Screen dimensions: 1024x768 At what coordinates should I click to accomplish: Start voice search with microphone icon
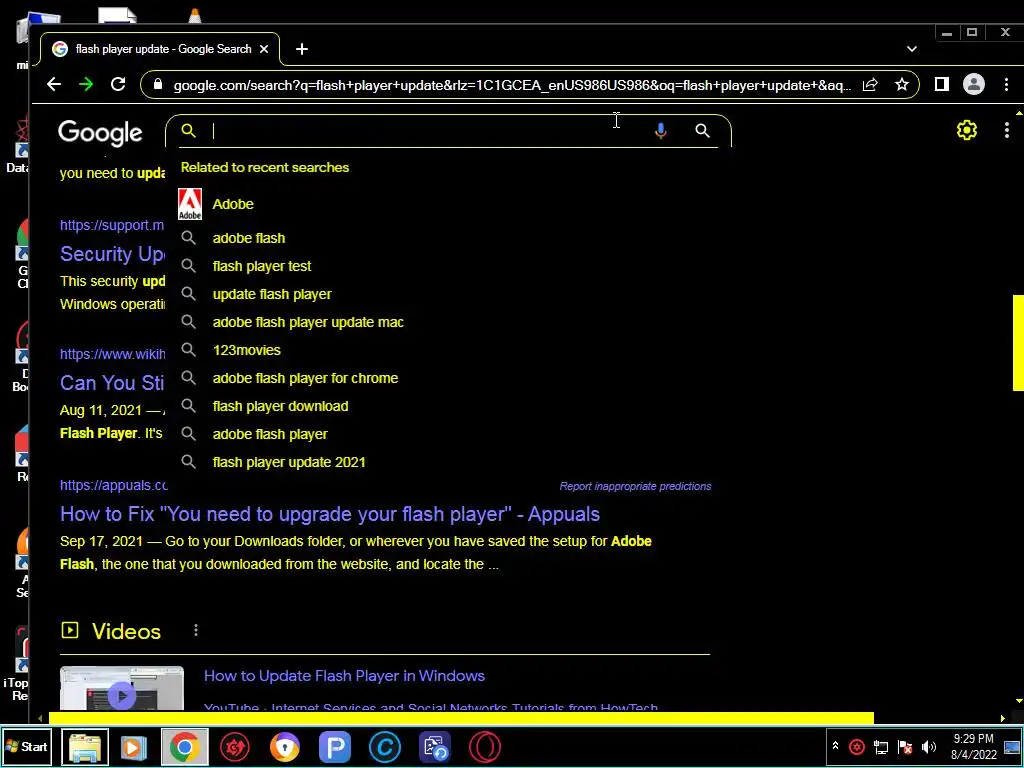[x=660, y=131]
